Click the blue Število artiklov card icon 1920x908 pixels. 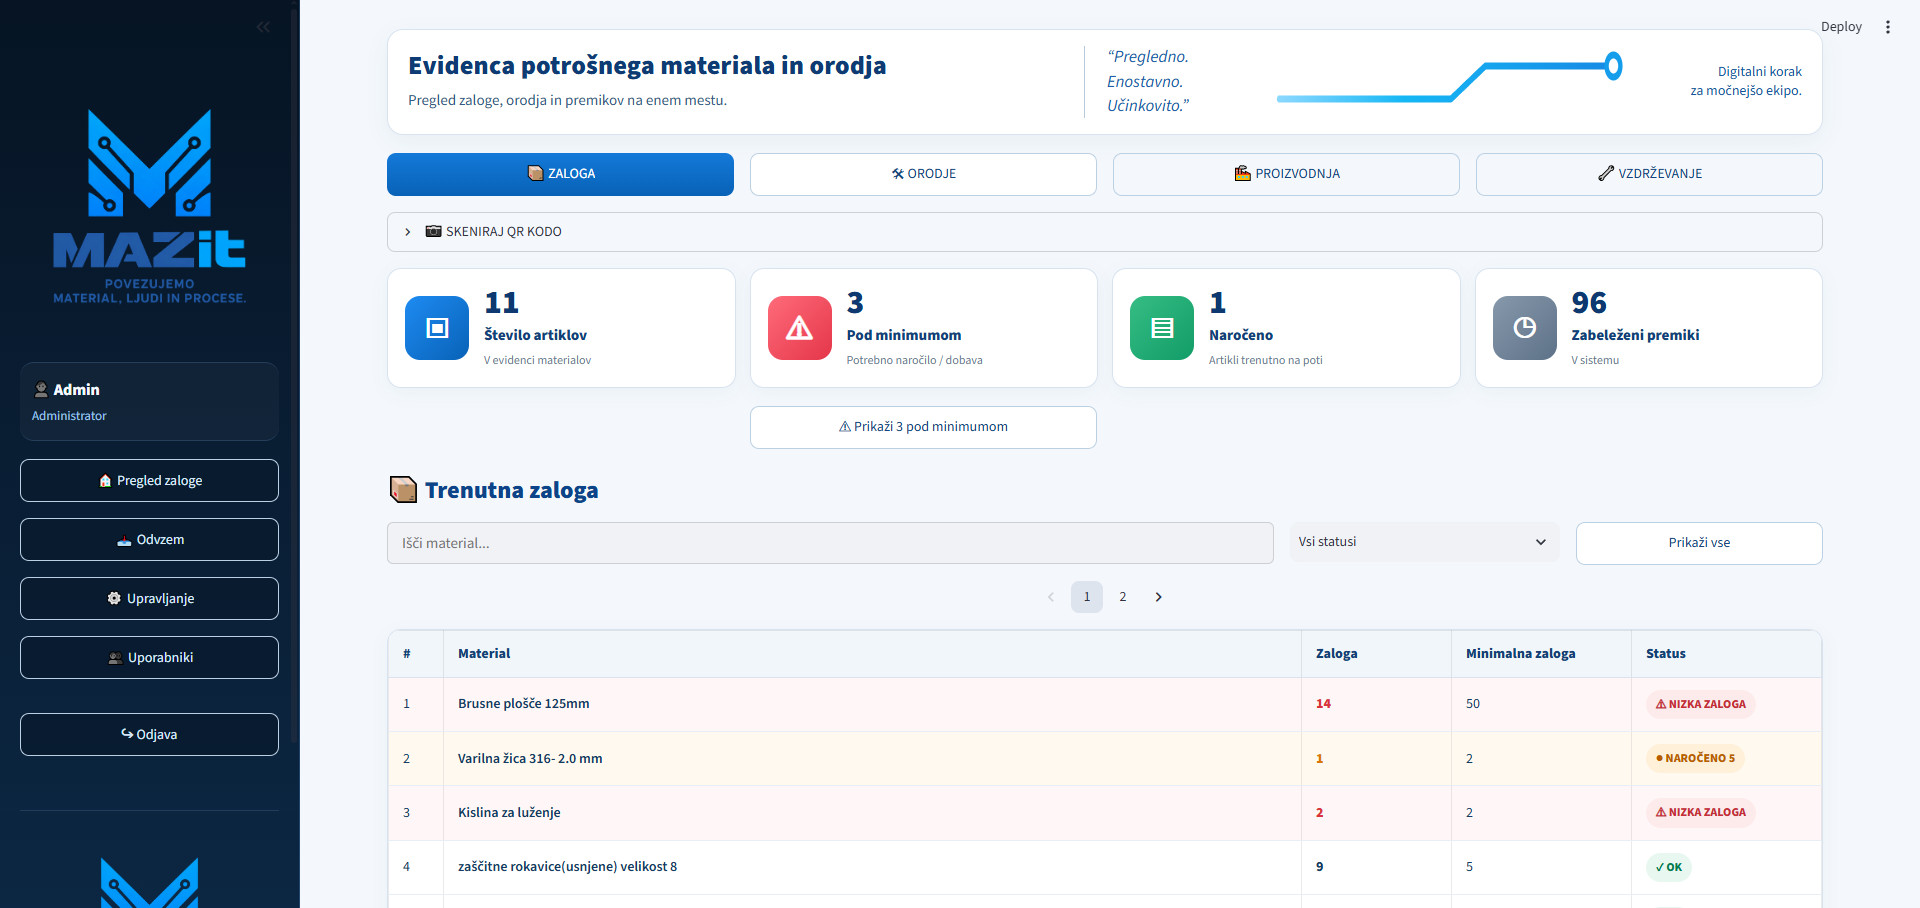click(437, 328)
